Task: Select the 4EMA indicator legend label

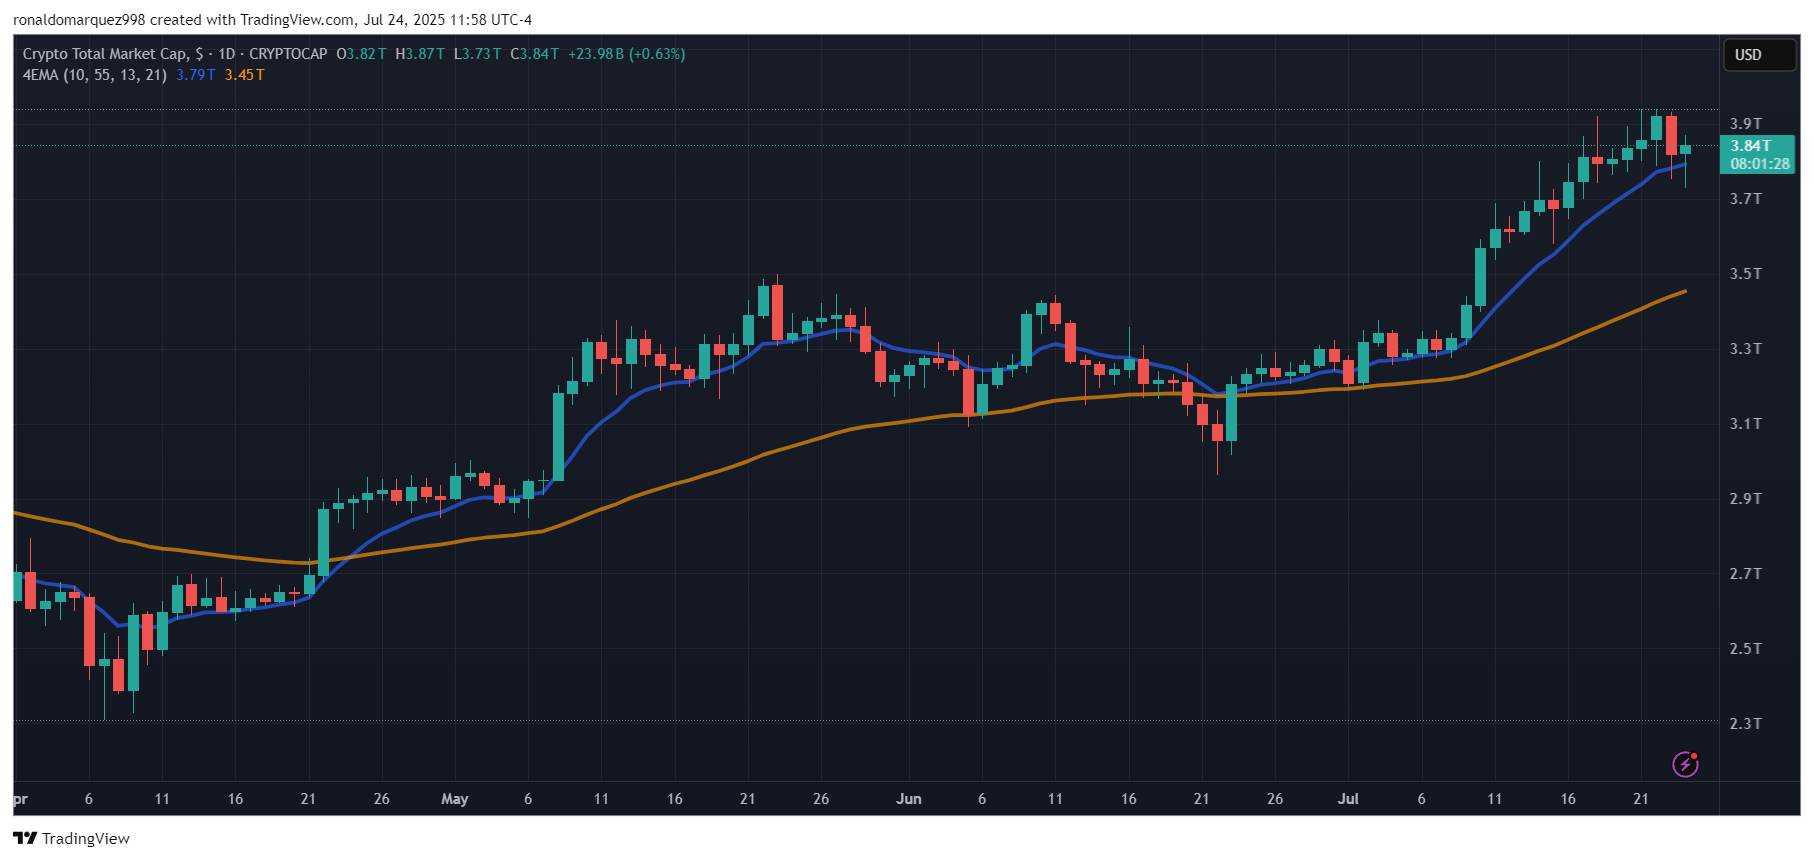Action: [95, 75]
